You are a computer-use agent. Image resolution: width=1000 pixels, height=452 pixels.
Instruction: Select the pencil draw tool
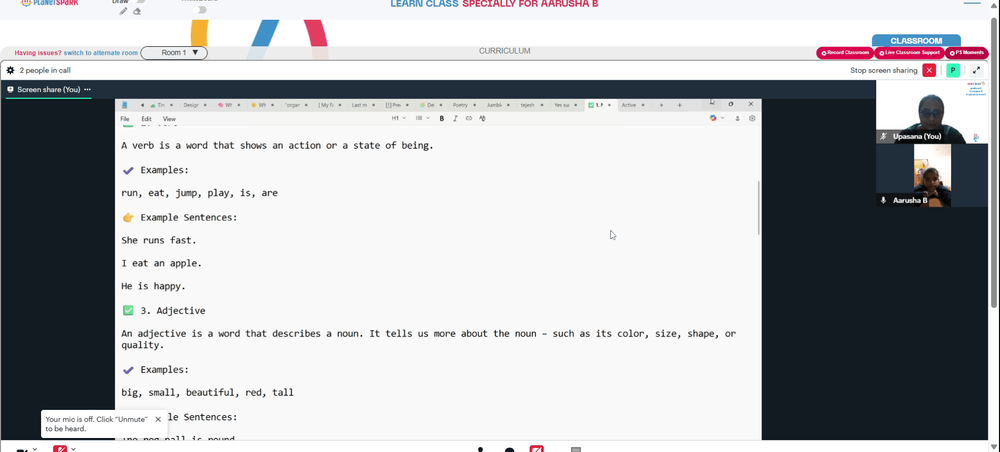click(124, 11)
